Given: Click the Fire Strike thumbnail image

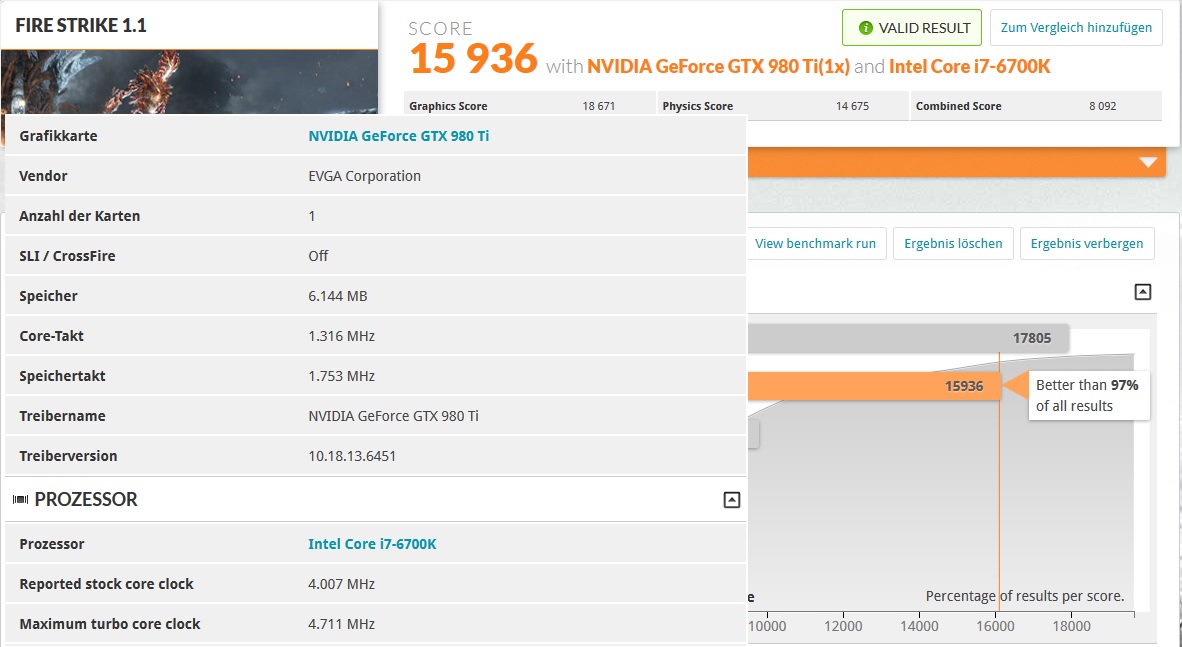Looking at the screenshot, I should 189,81.
